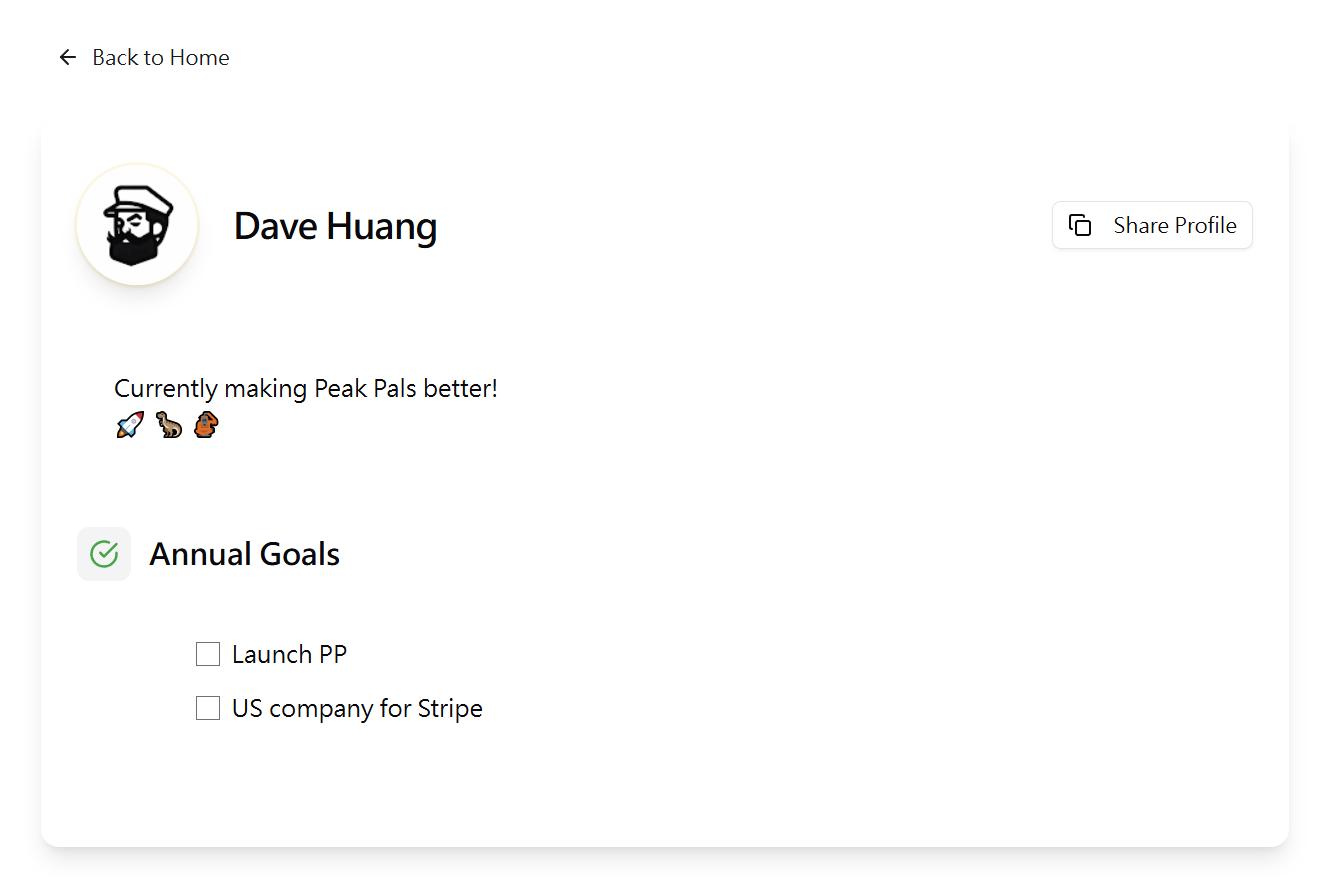Click the orangutan emoji in the bio

tap(206, 426)
